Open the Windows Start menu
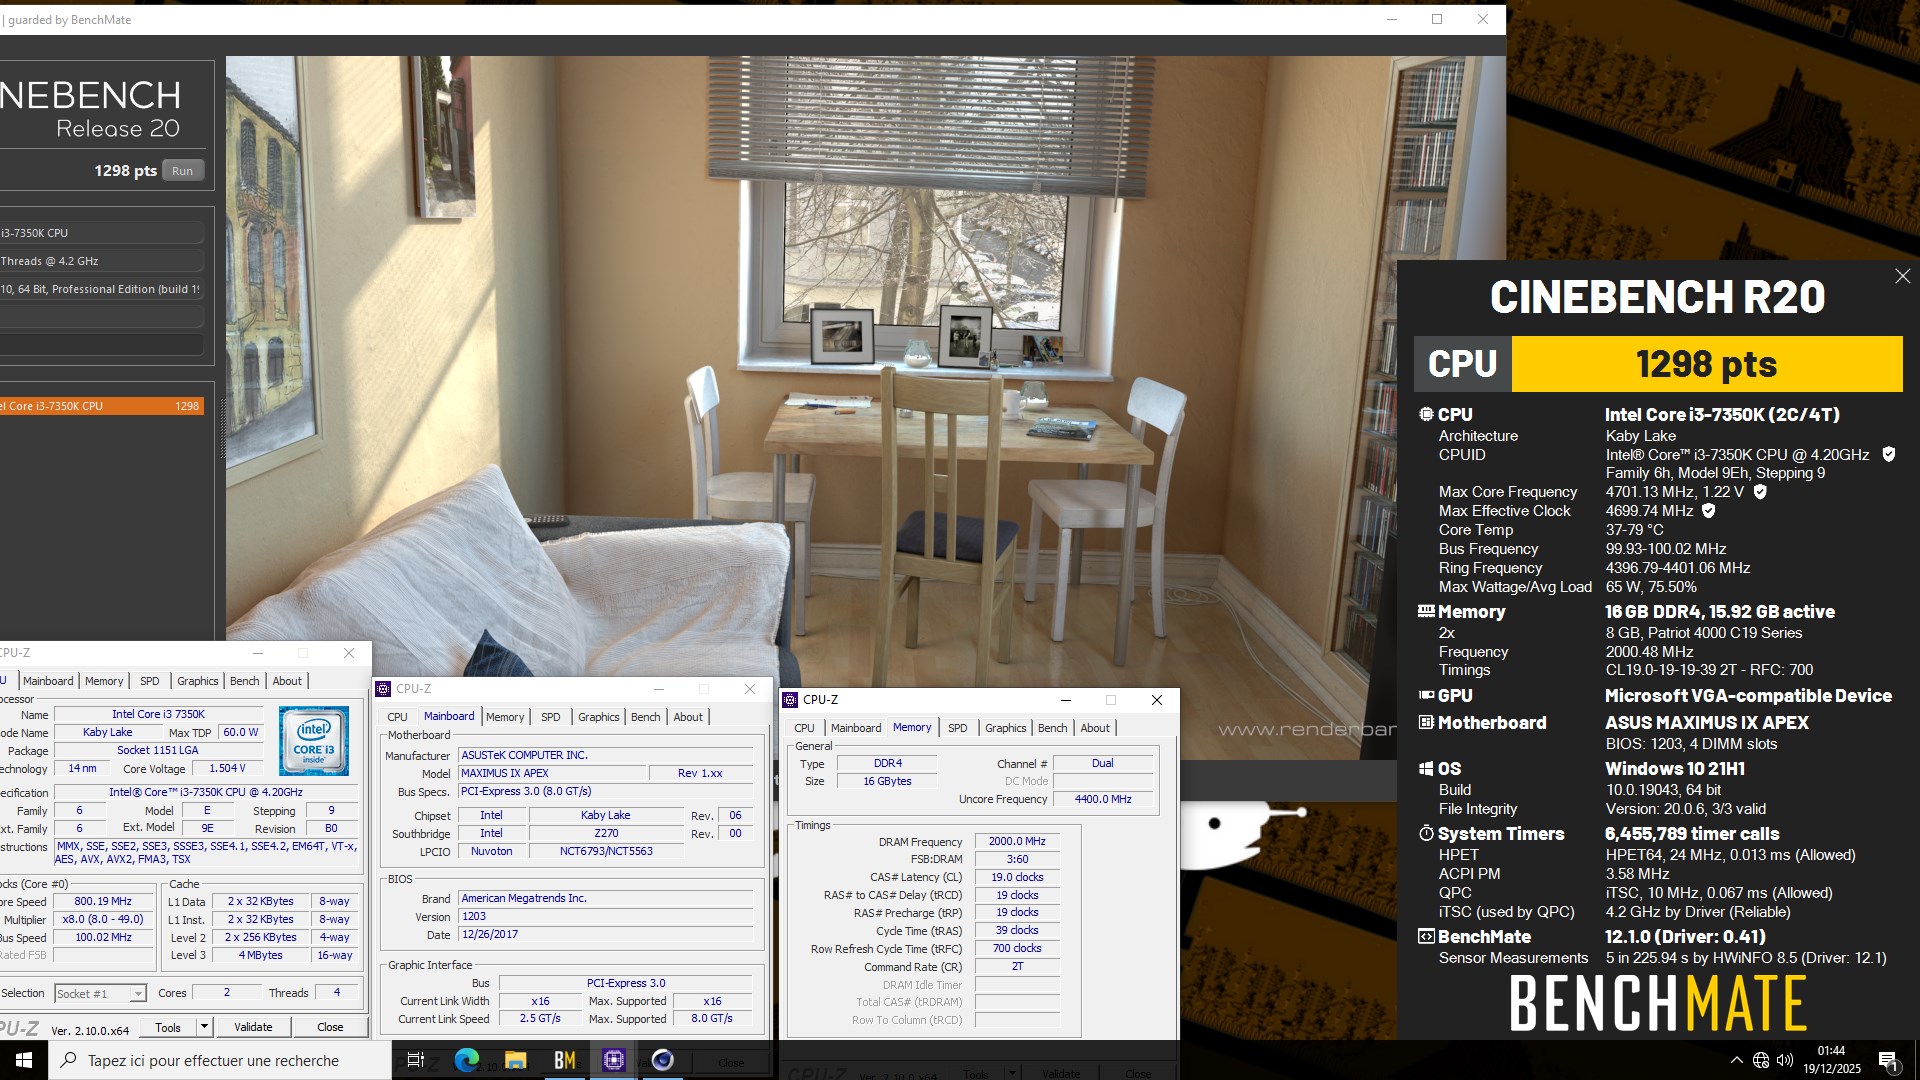The height and width of the screenshot is (1080, 1920). pyautogui.click(x=24, y=1060)
